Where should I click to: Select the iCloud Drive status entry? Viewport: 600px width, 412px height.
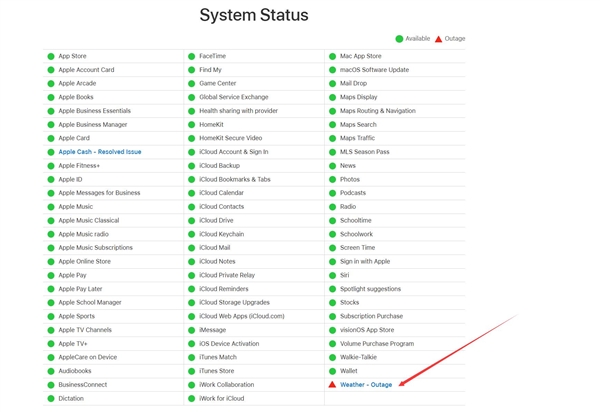[x=216, y=220]
